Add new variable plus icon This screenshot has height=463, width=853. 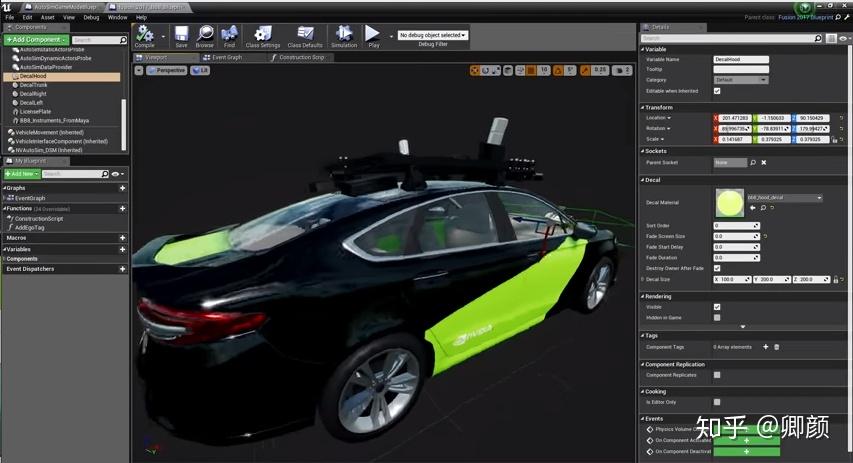coord(122,249)
